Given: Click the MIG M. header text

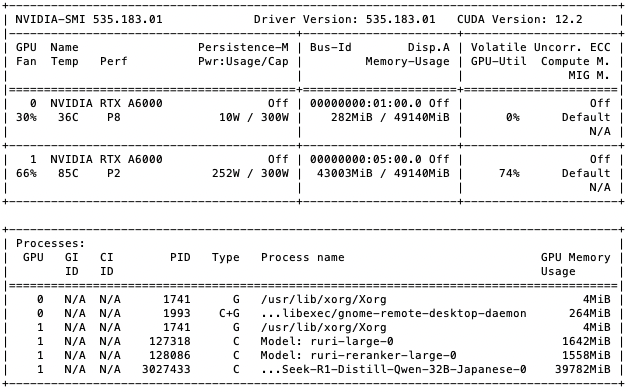Looking at the screenshot, I should (589, 75).
